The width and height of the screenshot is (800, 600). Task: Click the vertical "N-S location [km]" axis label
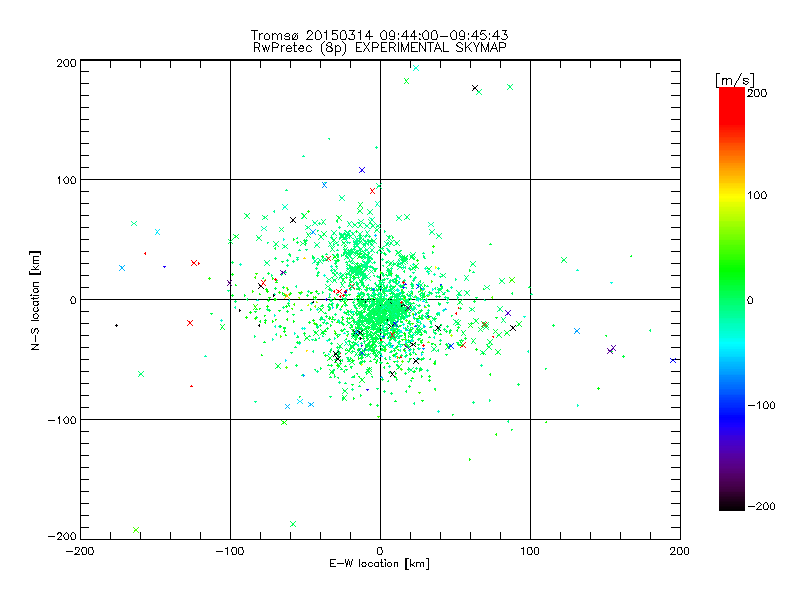[35, 301]
